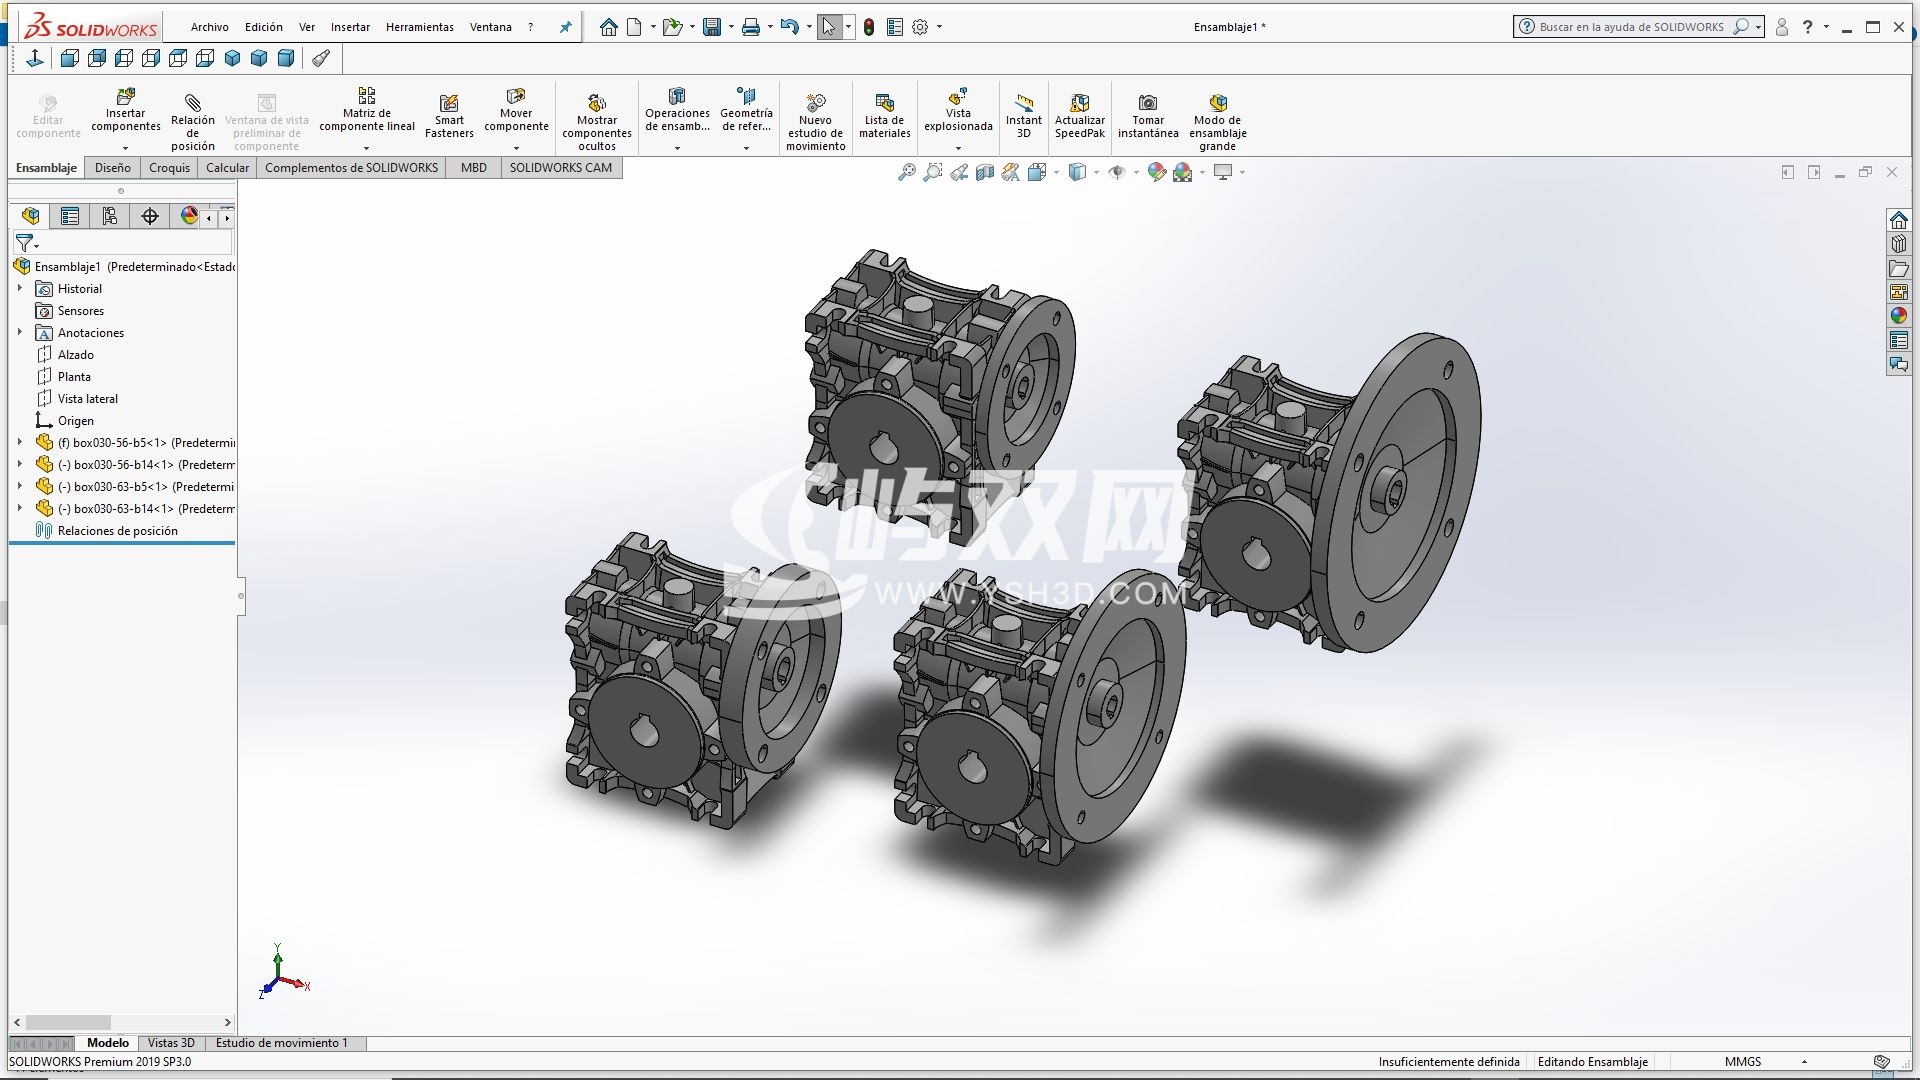The image size is (1920, 1080).
Task: Click the Insertar componentes icon
Action: 125,97
